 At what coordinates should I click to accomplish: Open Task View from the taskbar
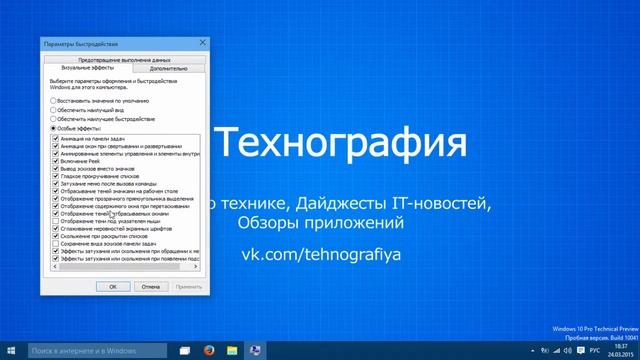click(185, 351)
